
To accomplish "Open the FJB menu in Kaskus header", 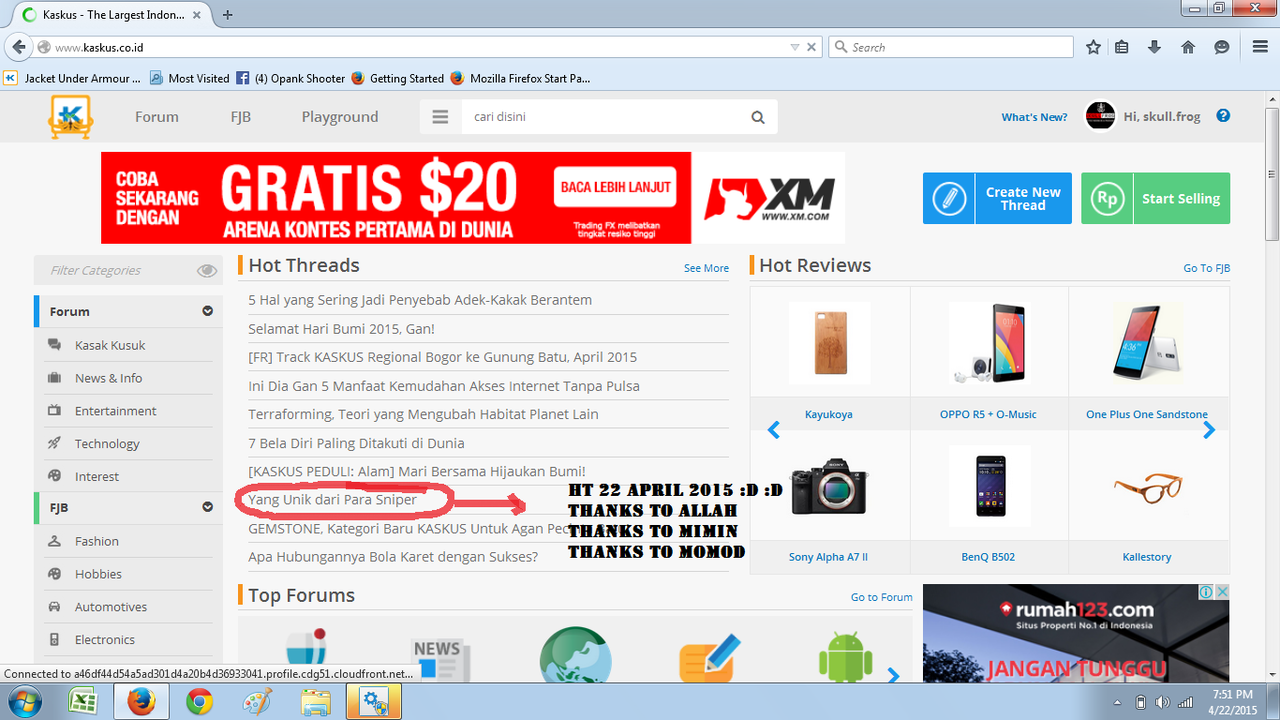I will (240, 117).
